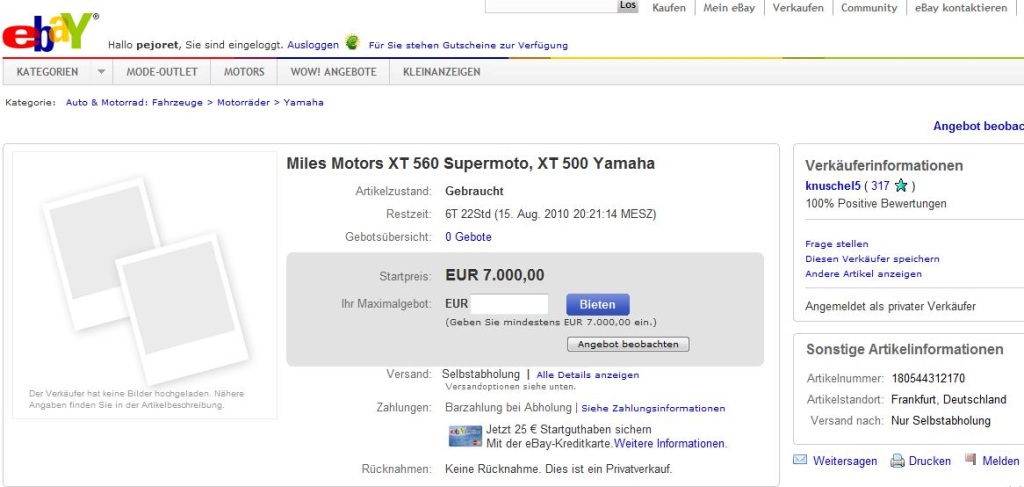Open the KLEINANZEIGEN tab
1024x487 pixels.
click(441, 72)
